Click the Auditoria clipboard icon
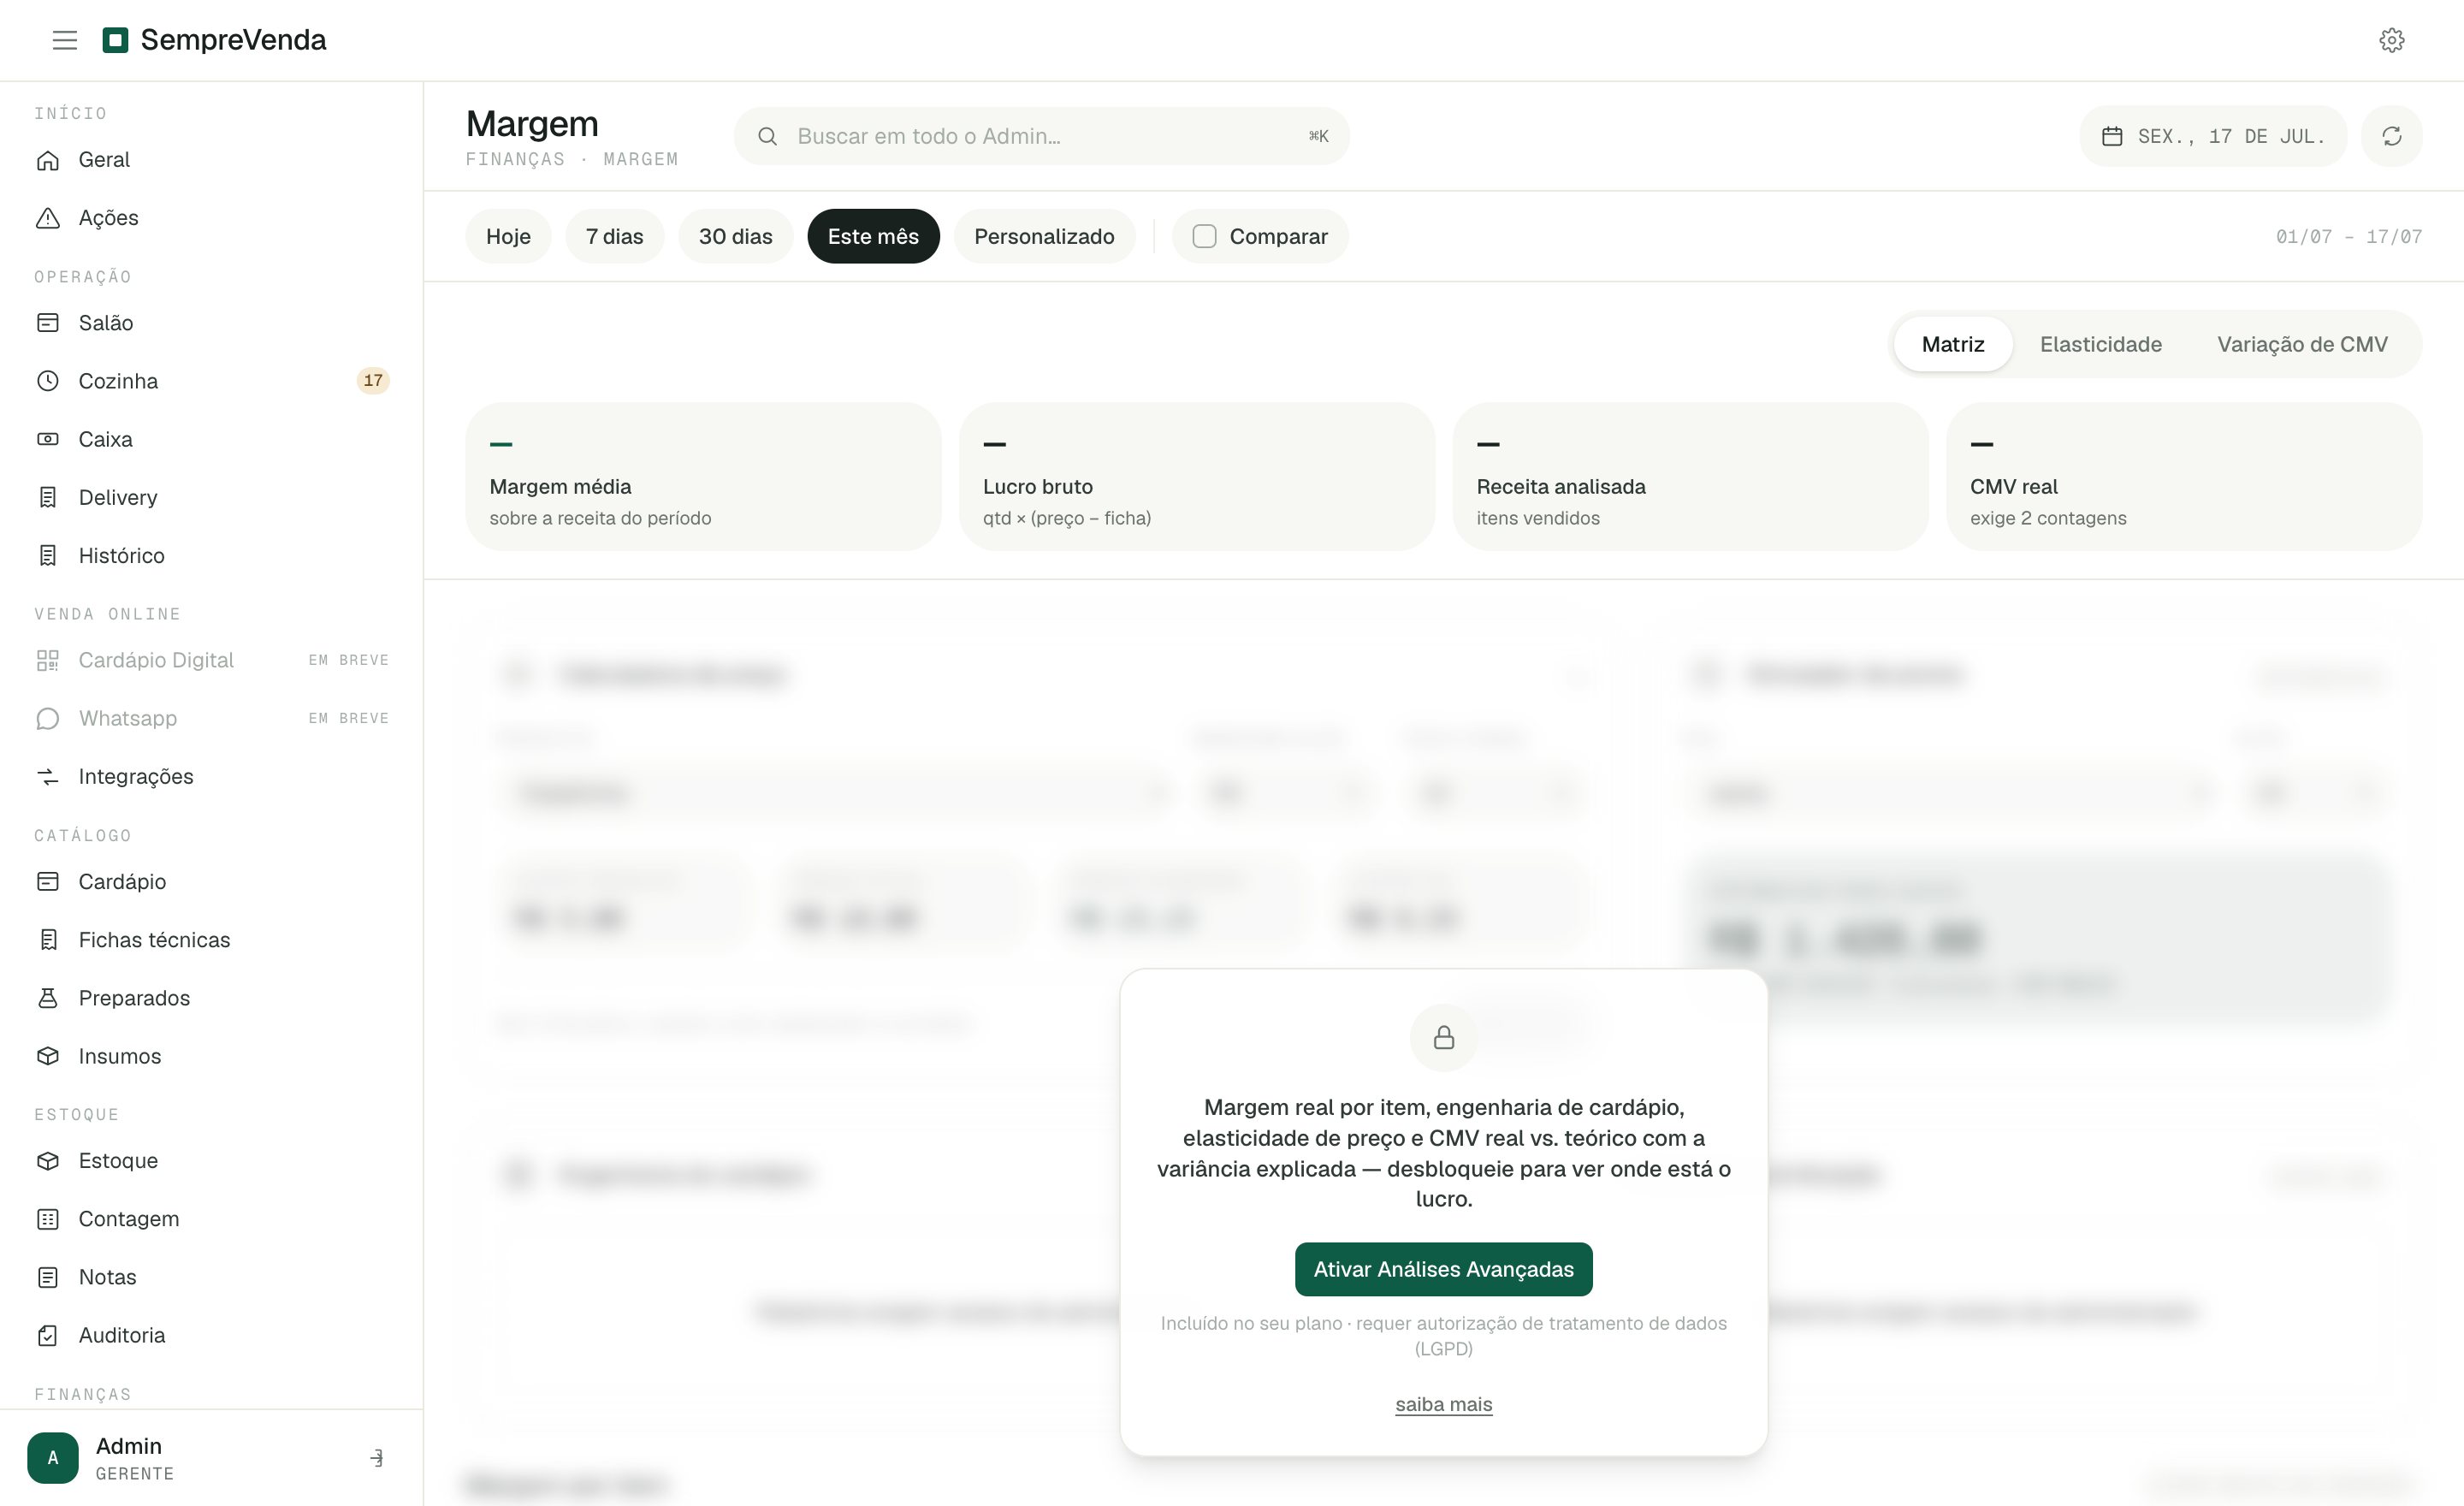Screen dimensions: 2464x1506 pos(48,1336)
